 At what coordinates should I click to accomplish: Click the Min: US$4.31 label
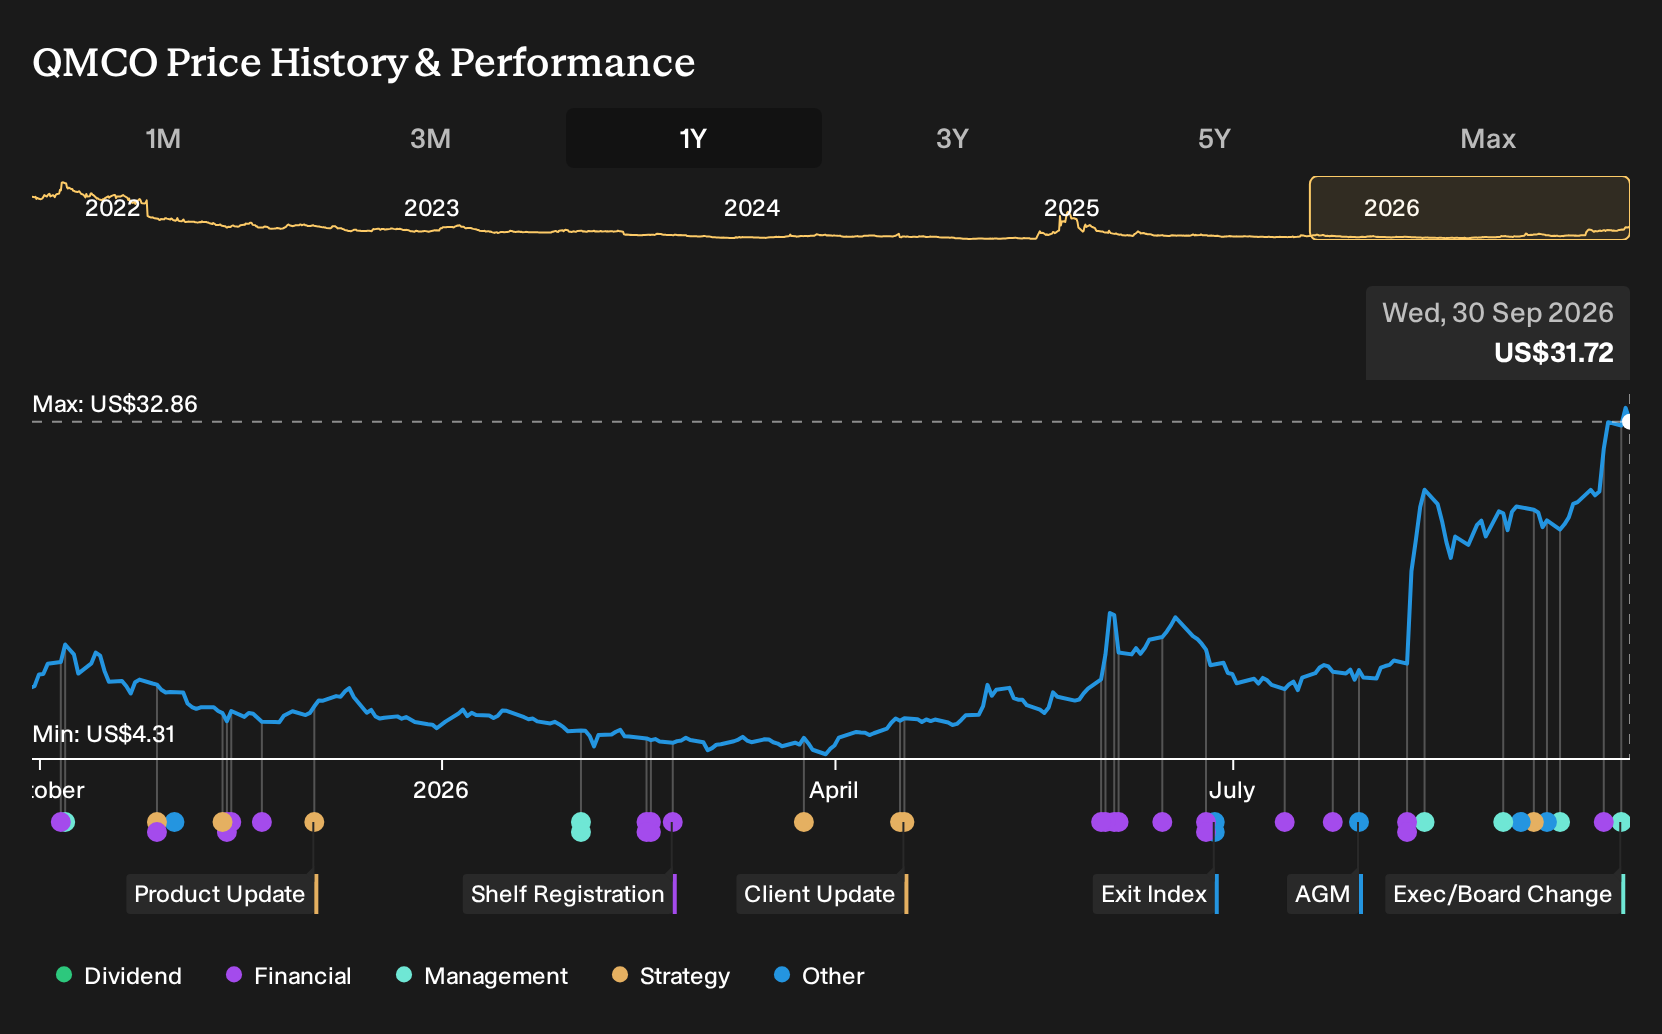click(104, 734)
